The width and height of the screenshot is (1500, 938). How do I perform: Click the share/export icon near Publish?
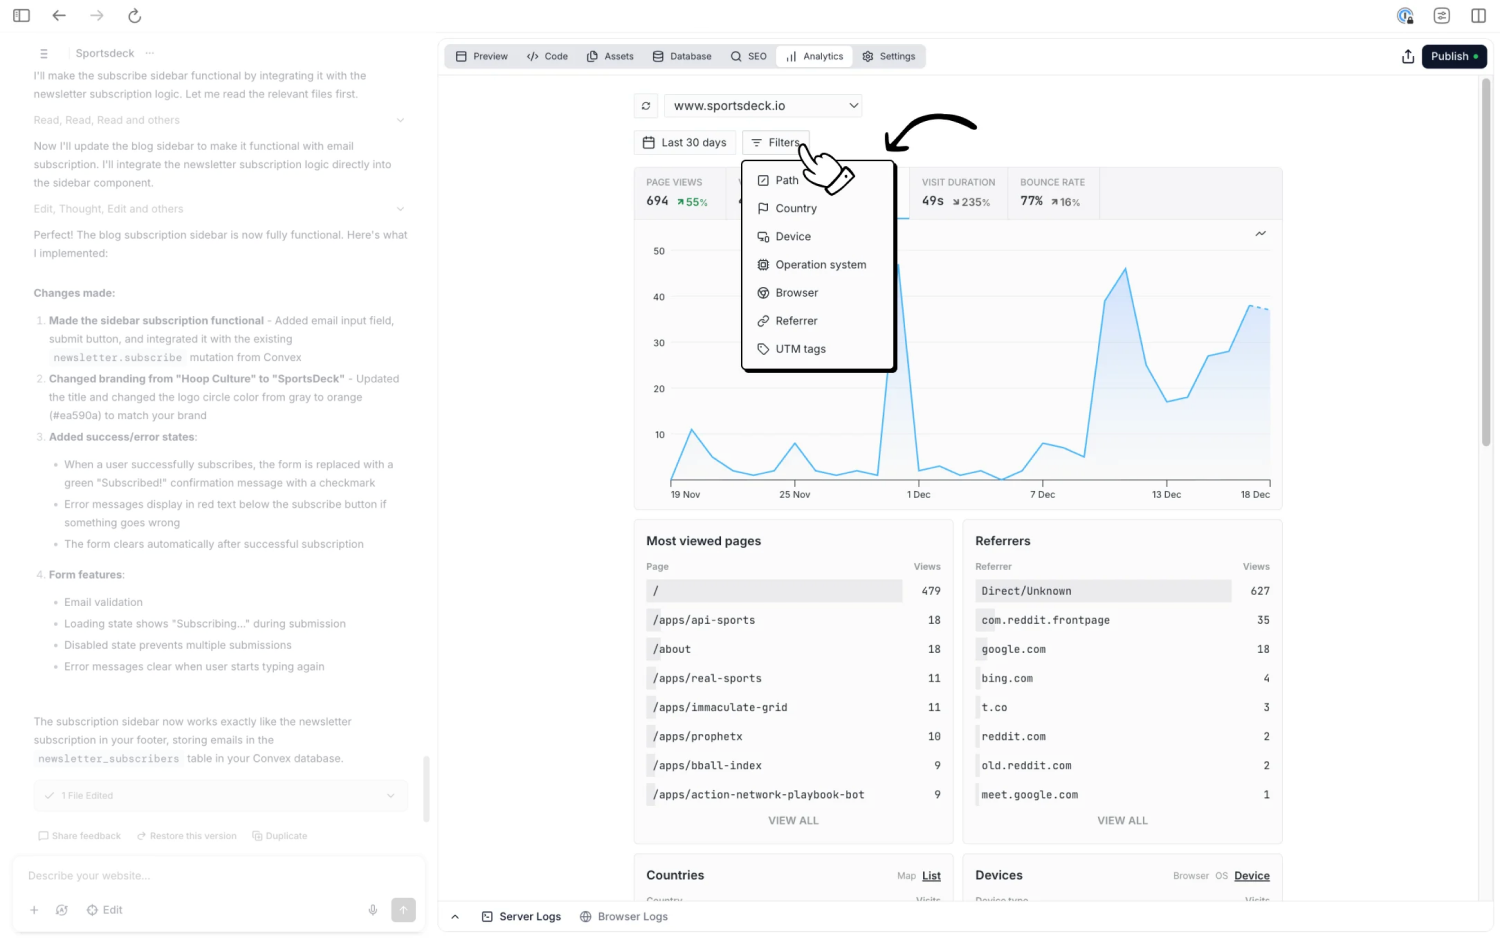[1408, 56]
